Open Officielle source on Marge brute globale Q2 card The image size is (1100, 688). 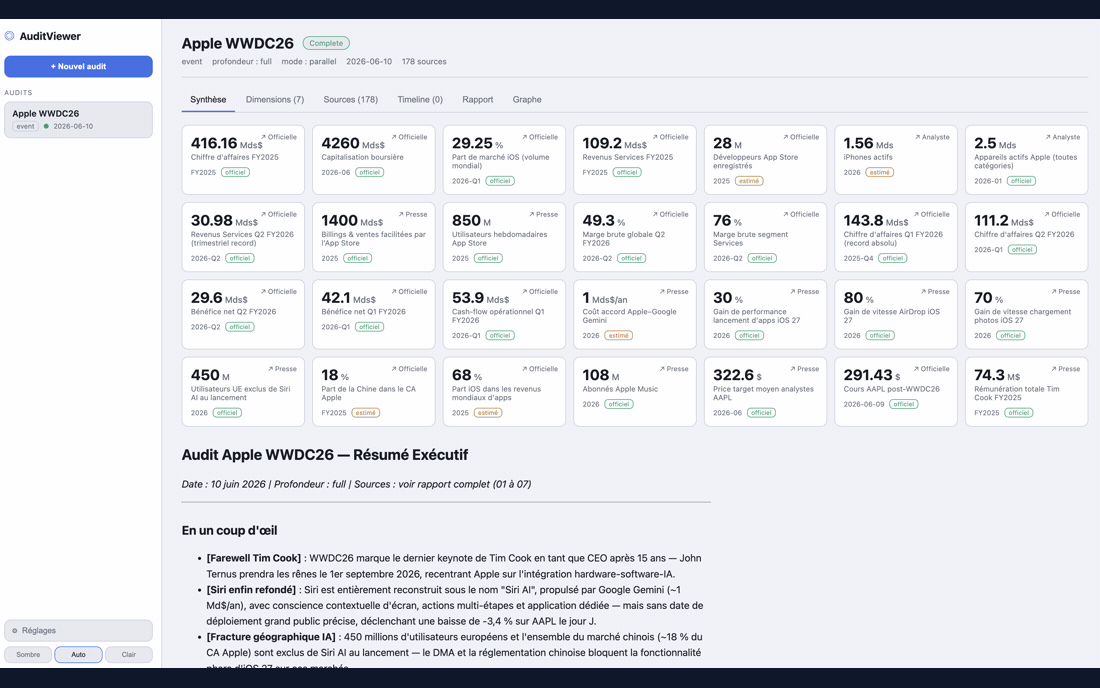671,214
